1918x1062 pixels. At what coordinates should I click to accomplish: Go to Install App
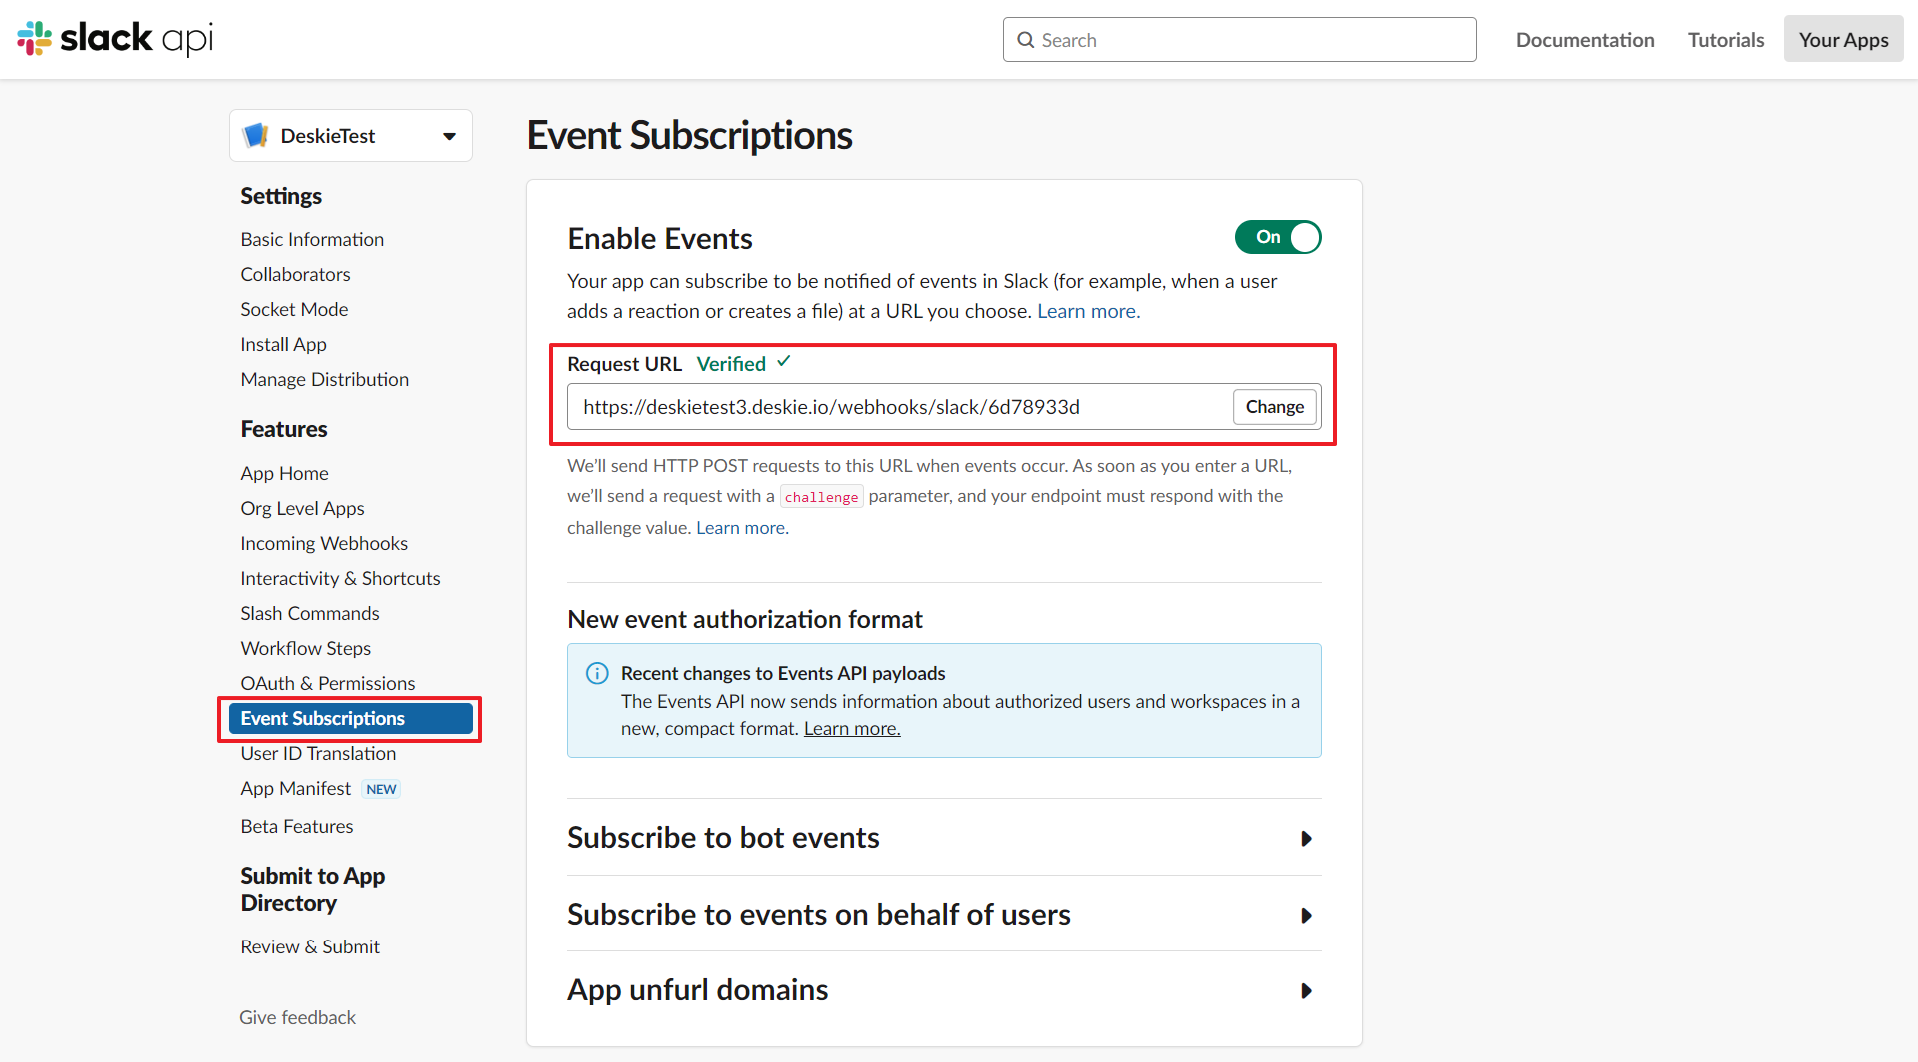pos(283,344)
